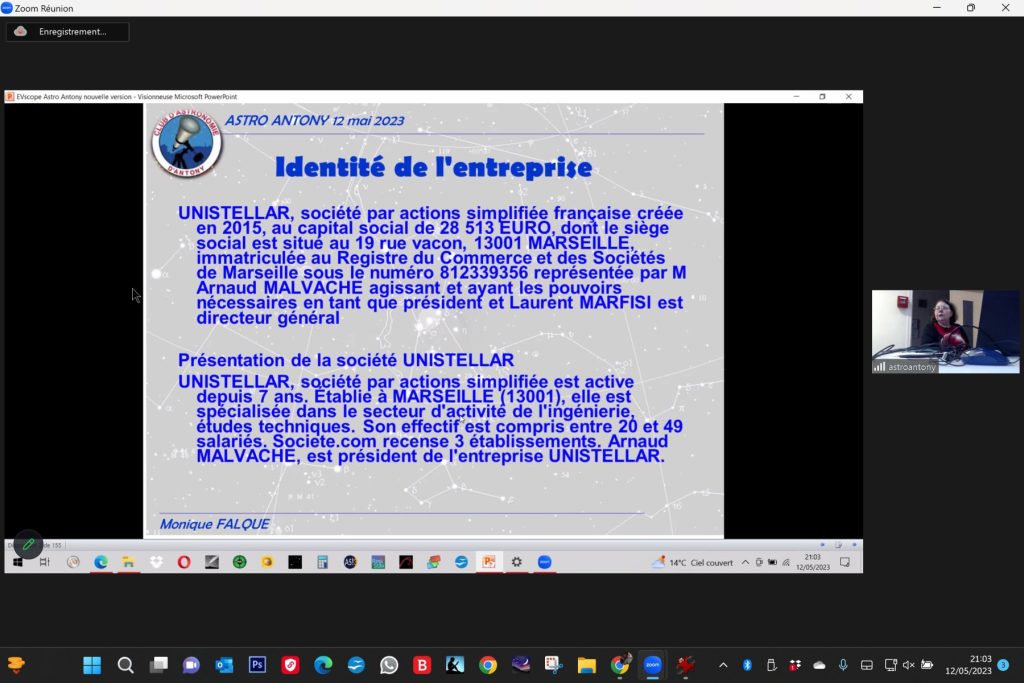Click ASTRO ANTONY 12 mai 2023 header
The image size is (1024, 683).
click(x=314, y=120)
